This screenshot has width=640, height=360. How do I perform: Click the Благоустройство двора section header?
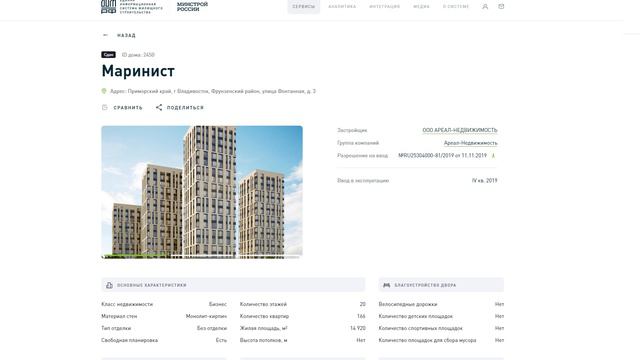[441, 285]
